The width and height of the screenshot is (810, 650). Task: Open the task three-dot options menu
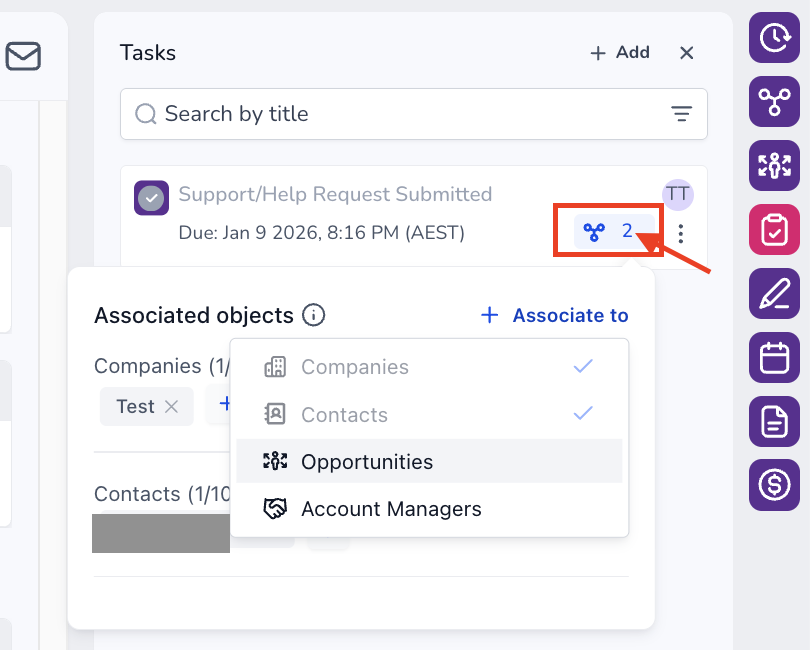coord(681,234)
